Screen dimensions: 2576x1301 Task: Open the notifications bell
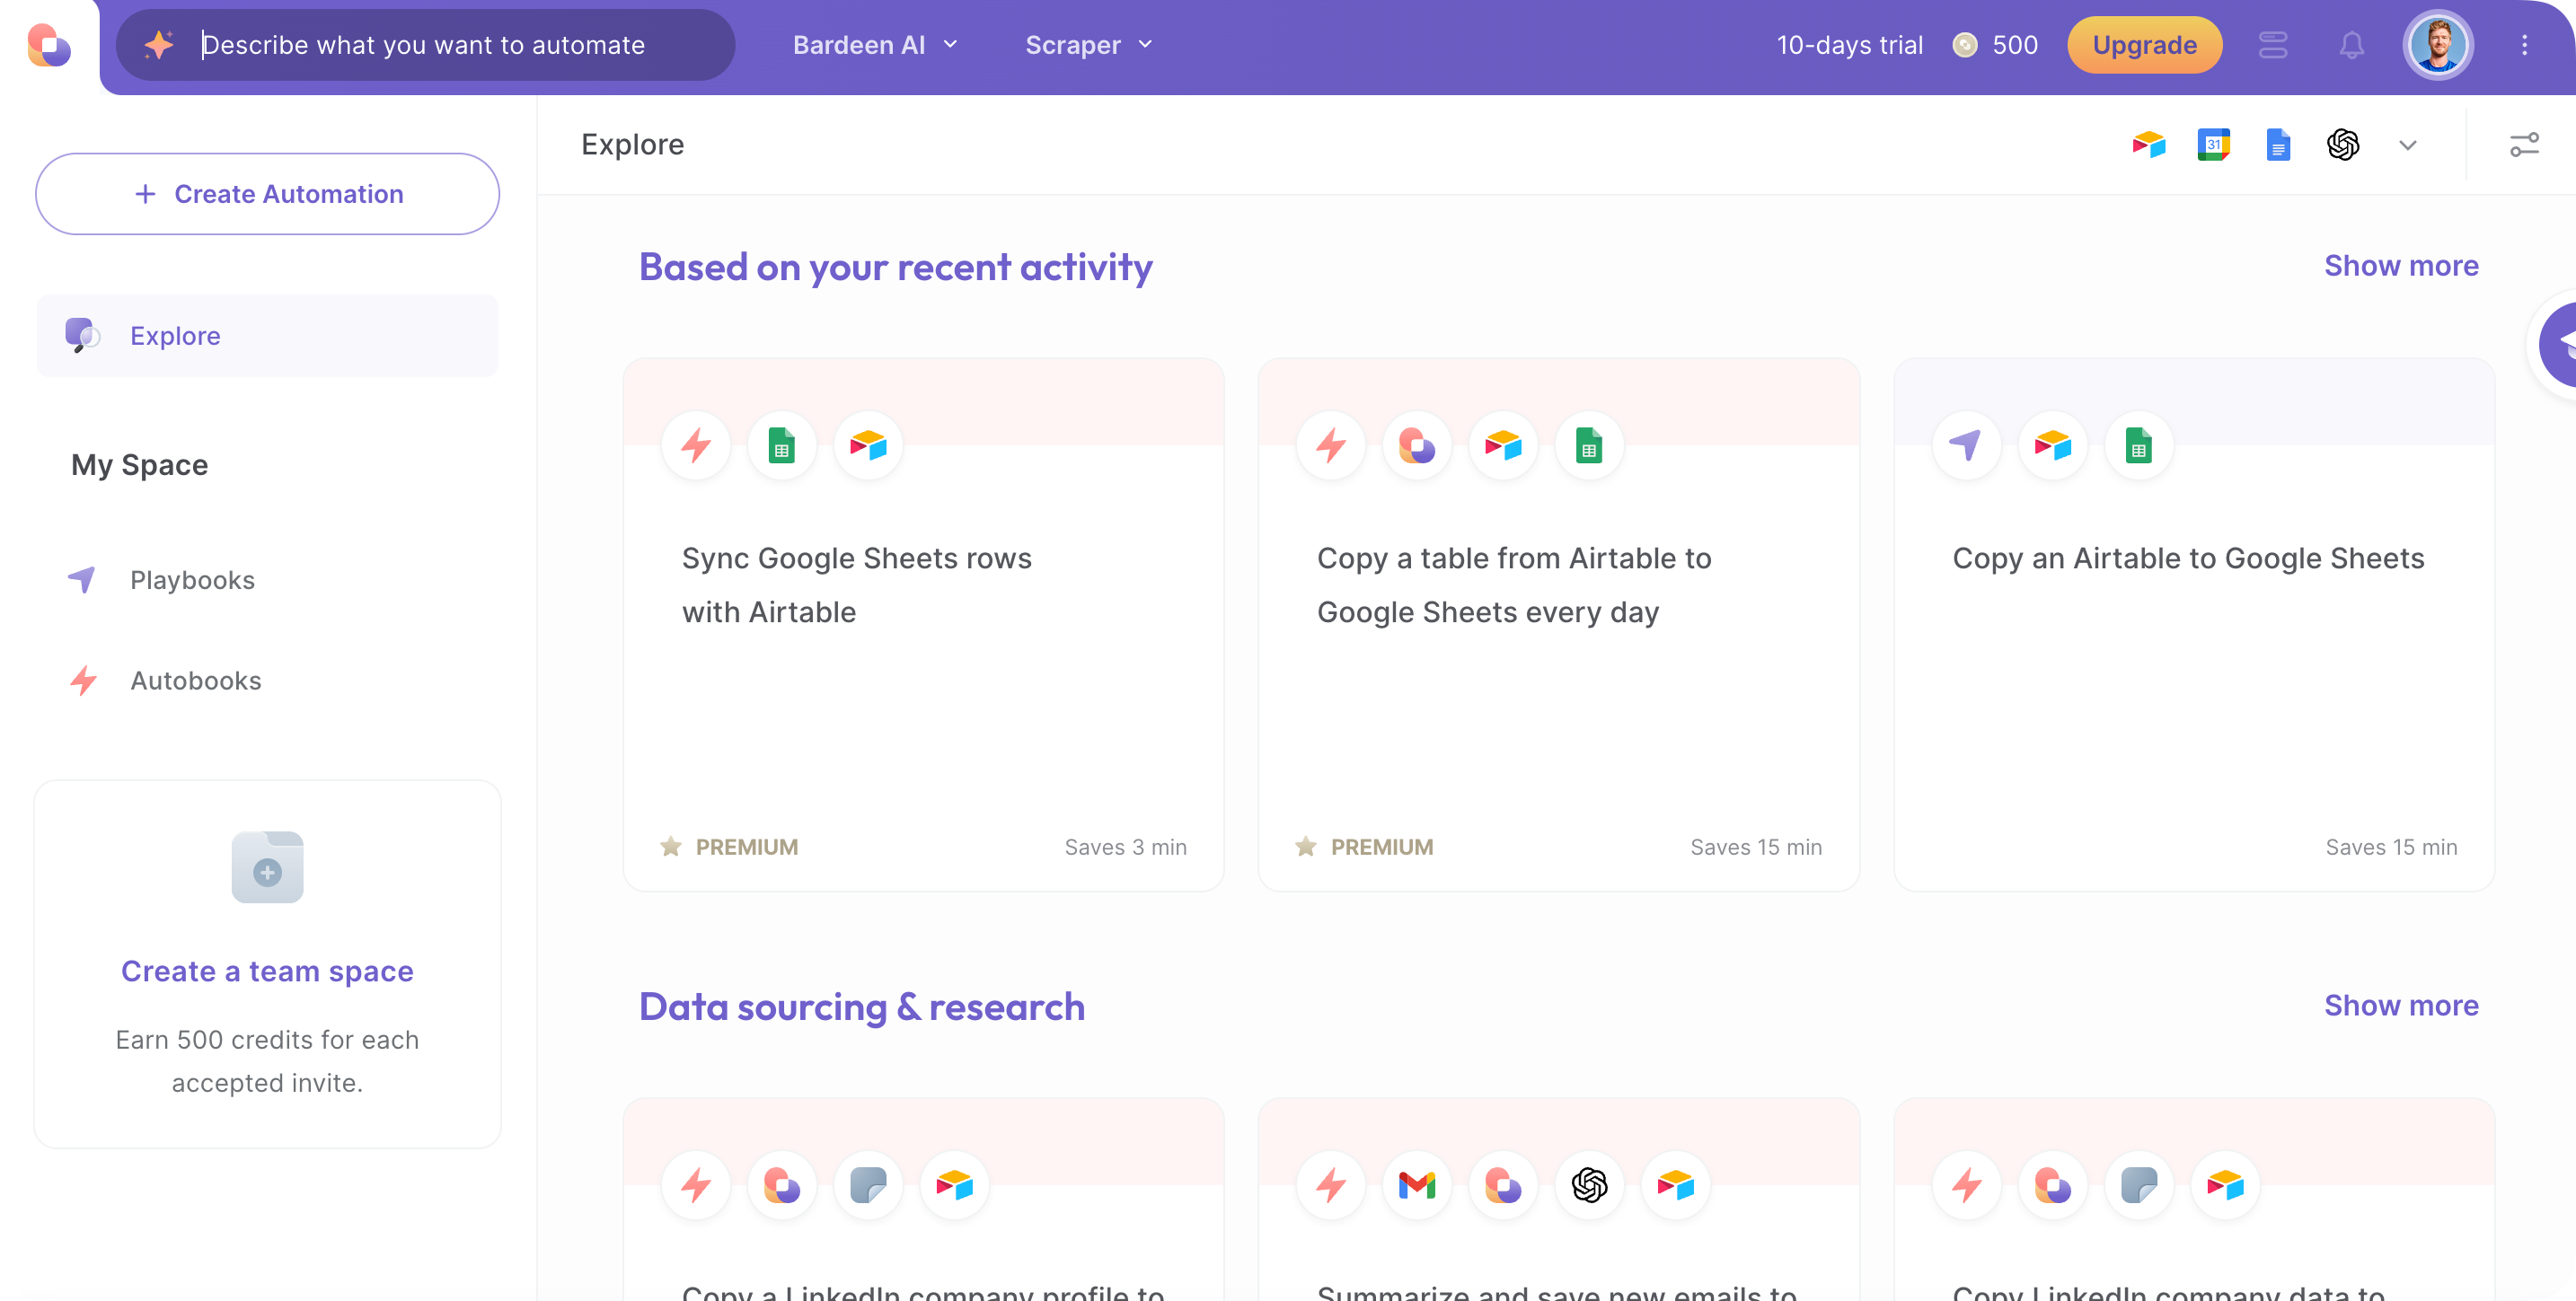coord(2351,45)
